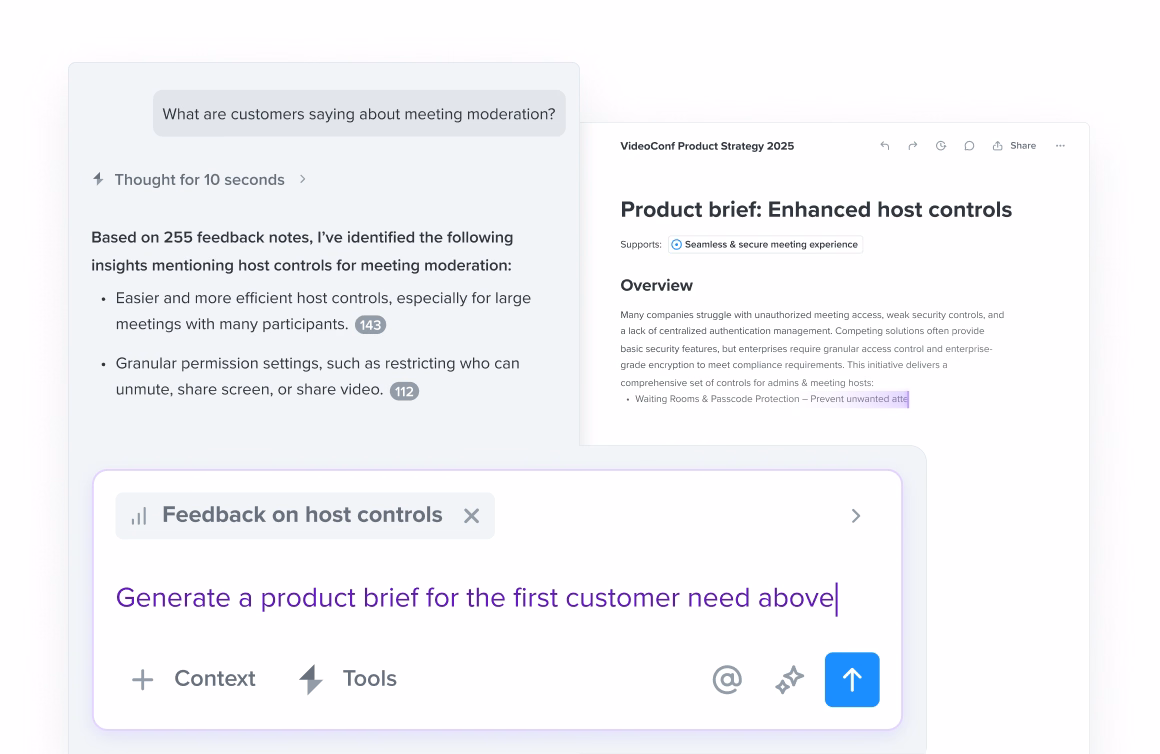This screenshot has height=754, width=1160.
Task: Click the undo arrow in document toolbar
Action: [x=885, y=146]
